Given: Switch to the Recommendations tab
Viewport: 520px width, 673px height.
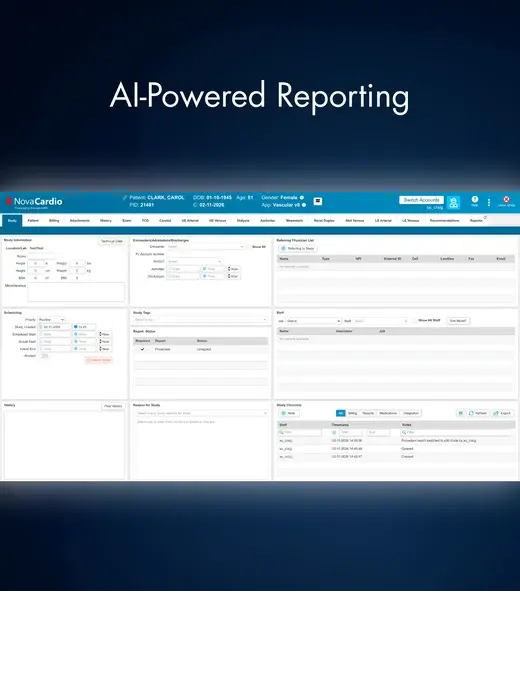Looking at the screenshot, I should coord(444,221).
